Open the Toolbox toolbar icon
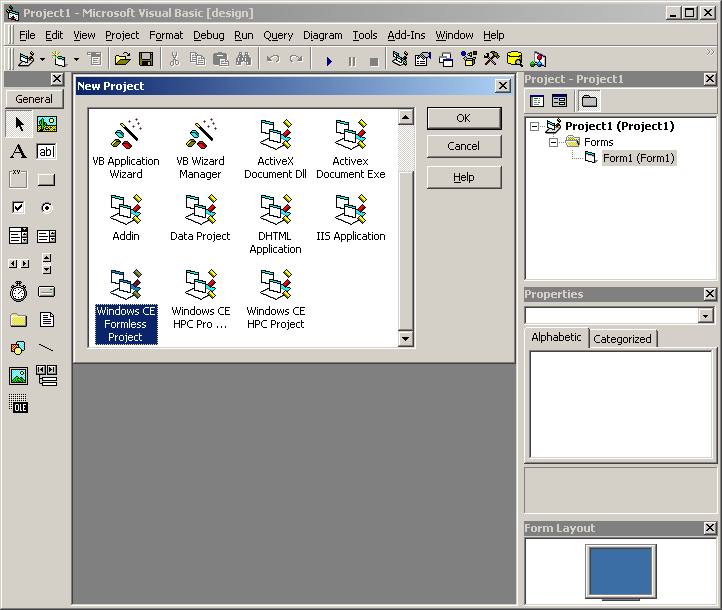This screenshot has width=722, height=610. [492, 59]
